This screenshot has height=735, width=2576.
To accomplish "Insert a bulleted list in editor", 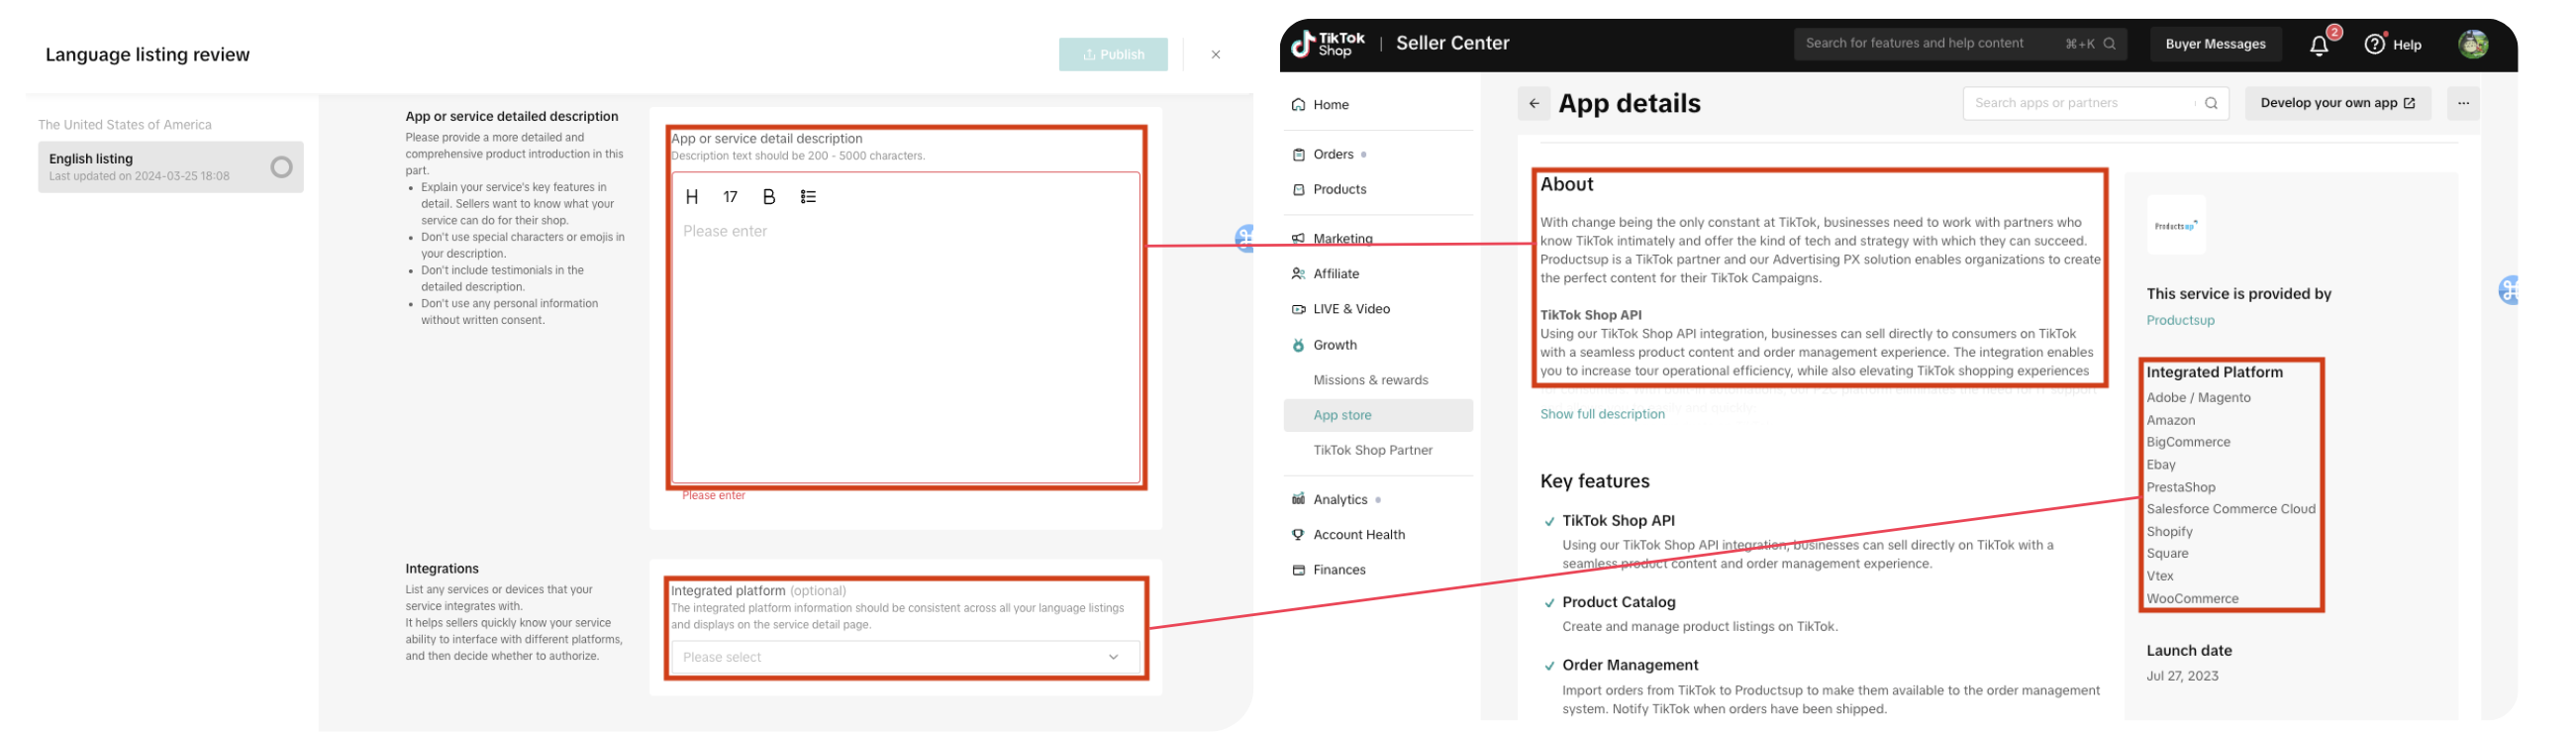I will pyautogui.click(x=808, y=197).
